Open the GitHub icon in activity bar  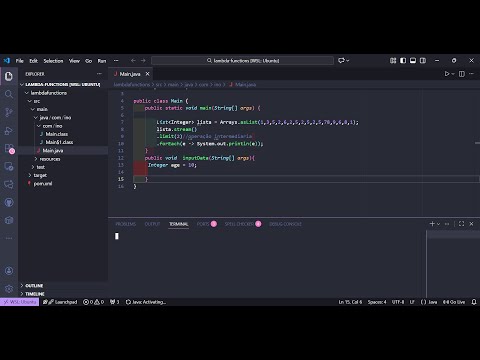click(9, 202)
